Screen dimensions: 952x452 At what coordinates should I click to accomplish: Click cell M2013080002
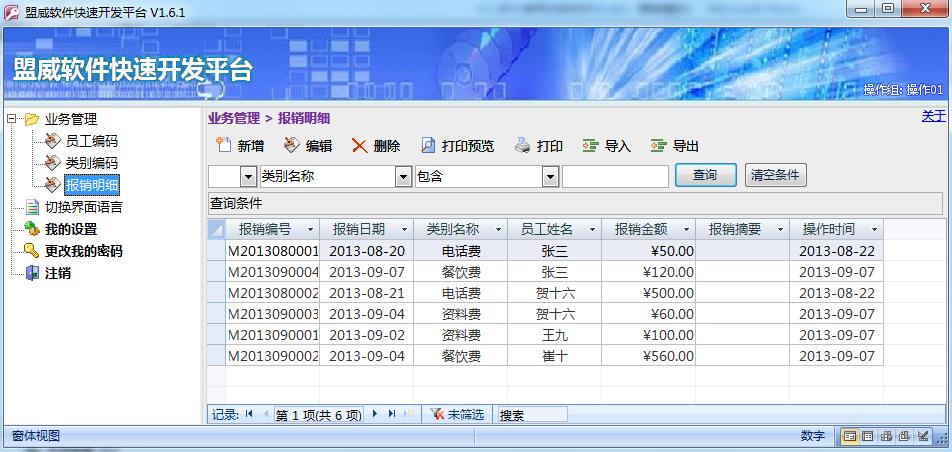273,293
